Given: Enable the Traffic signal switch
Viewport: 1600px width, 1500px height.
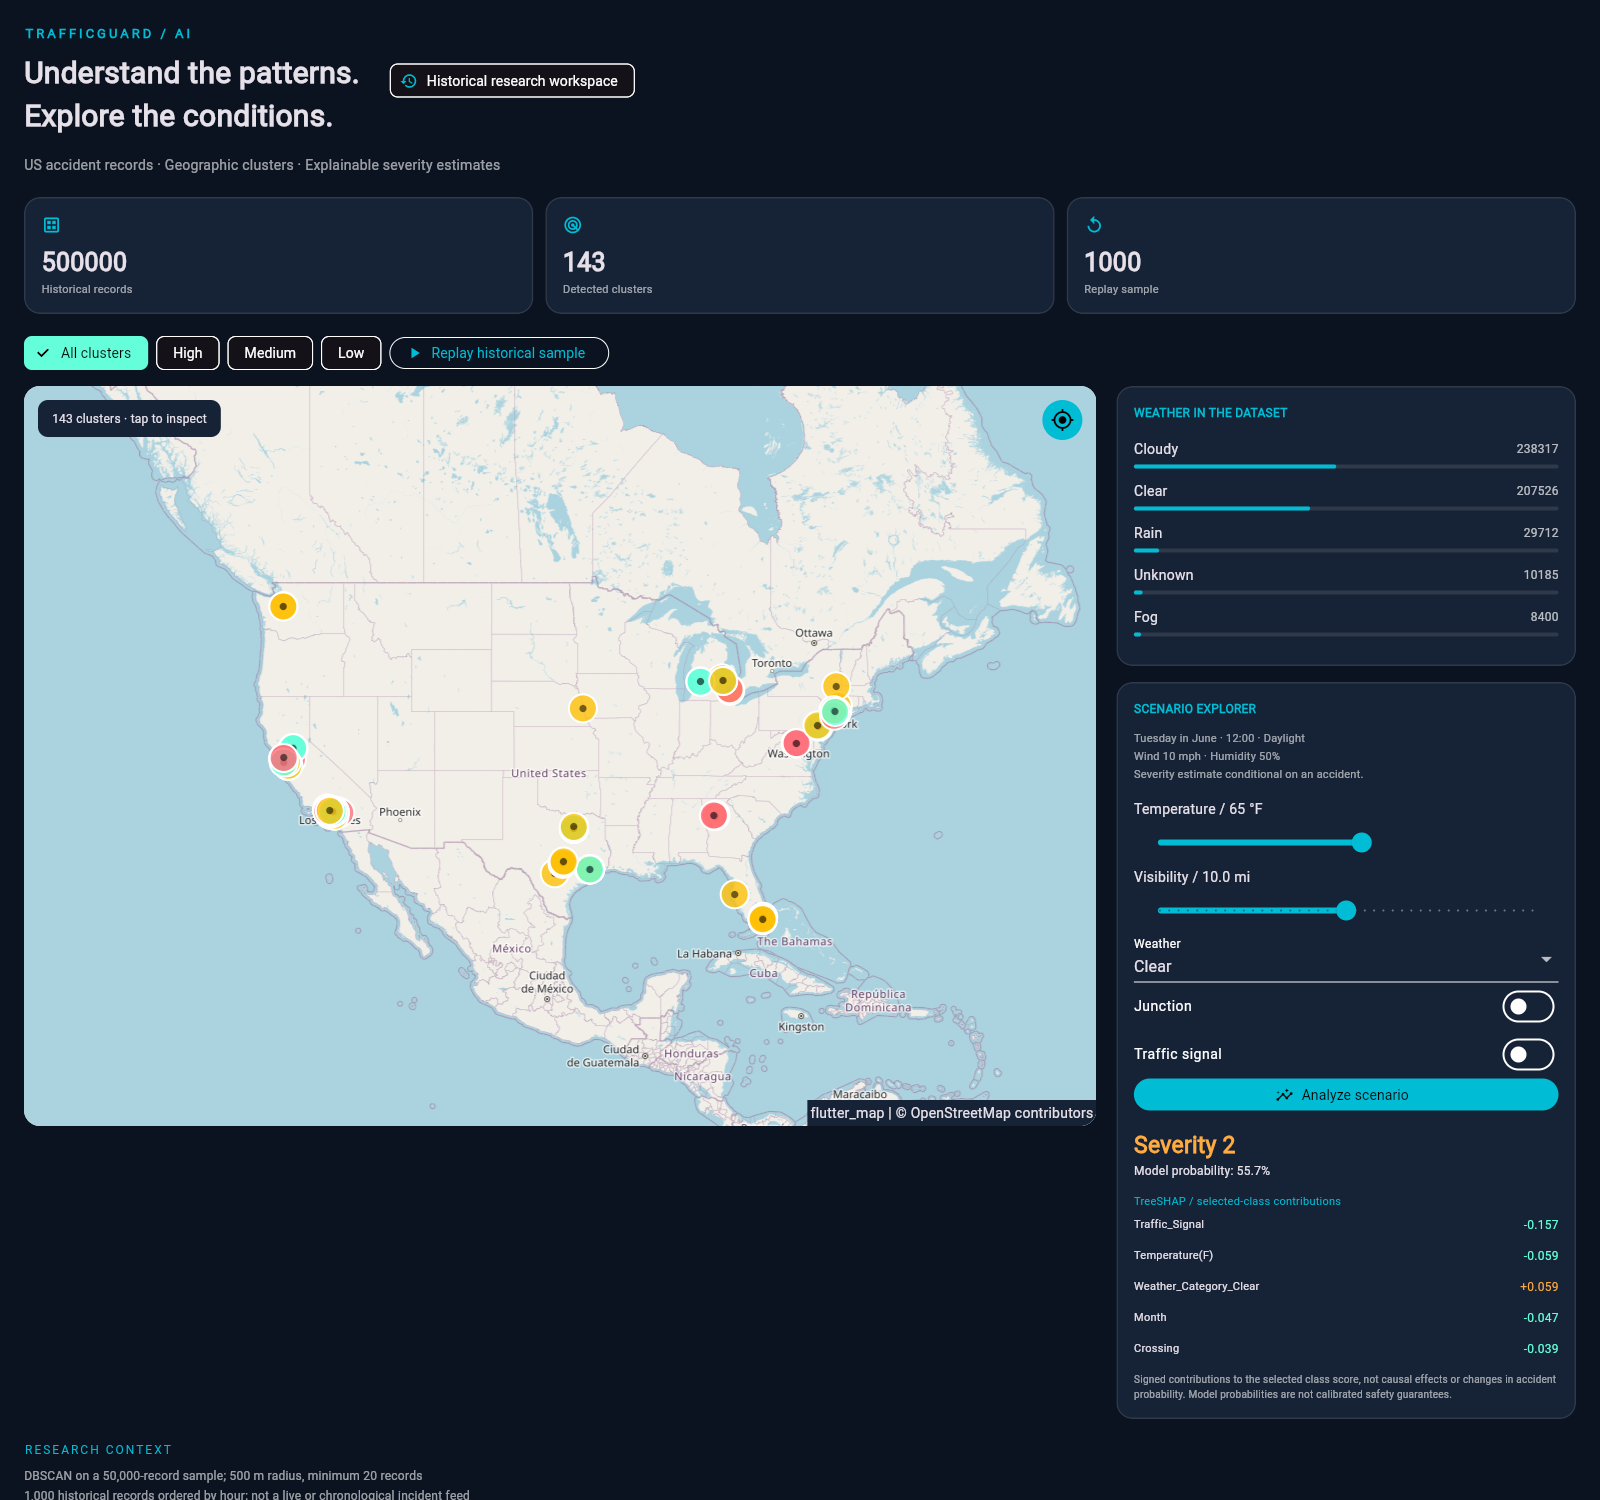Looking at the screenshot, I should (1528, 1054).
